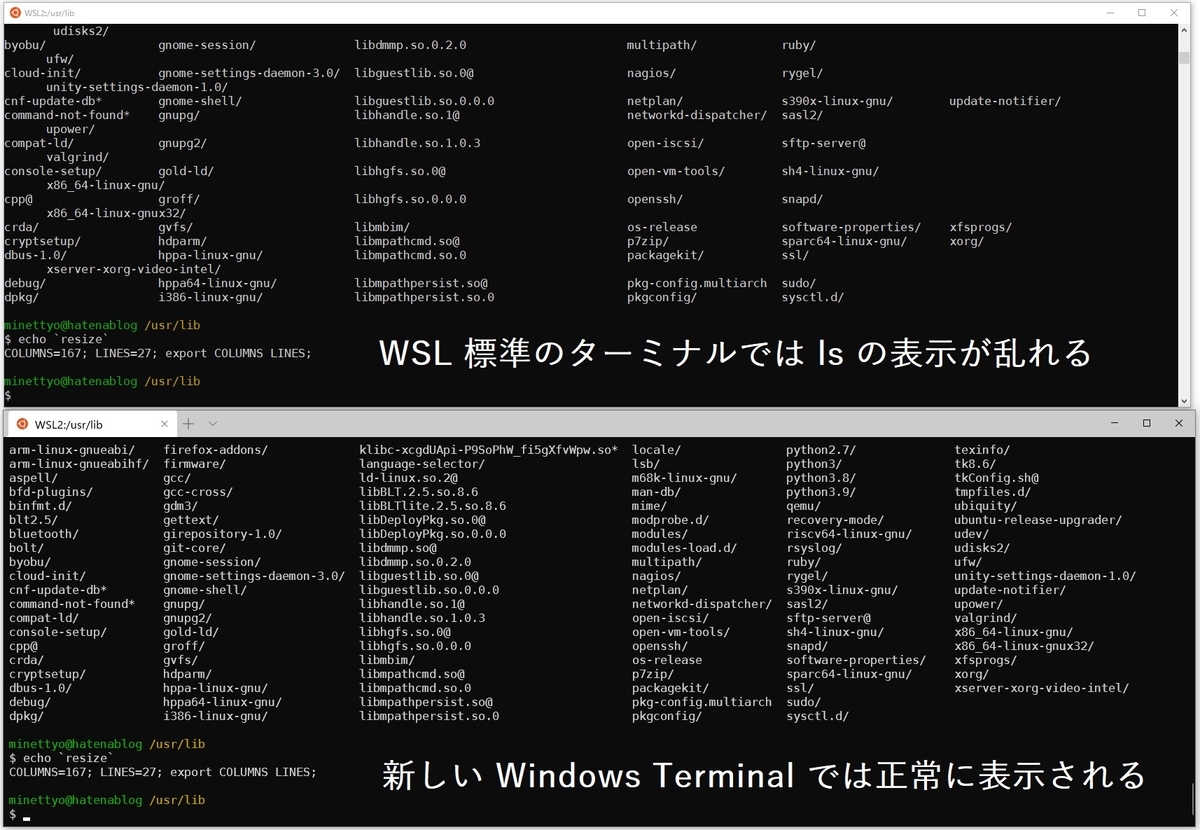Click xserver-xorg-video-intel/ in Windows Terminal

1041,688
